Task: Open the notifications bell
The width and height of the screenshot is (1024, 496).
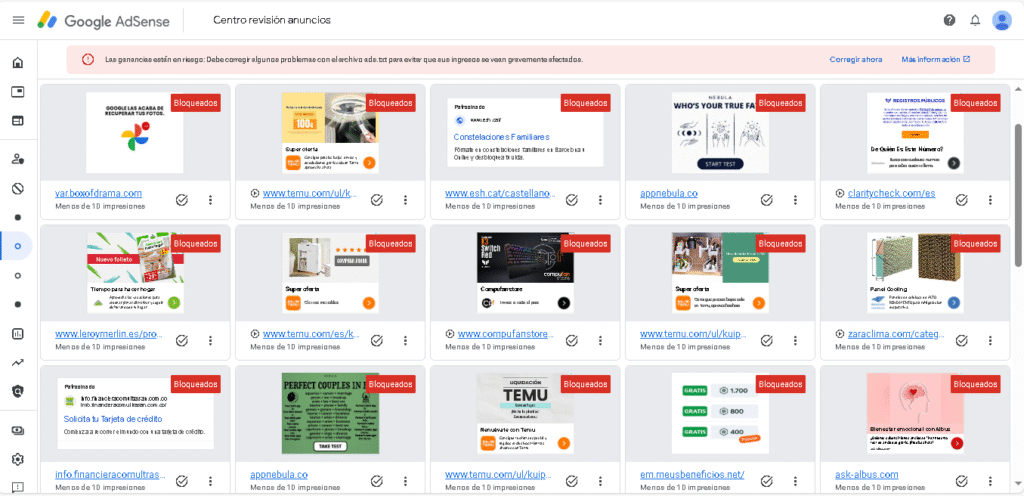Action: coord(975,20)
